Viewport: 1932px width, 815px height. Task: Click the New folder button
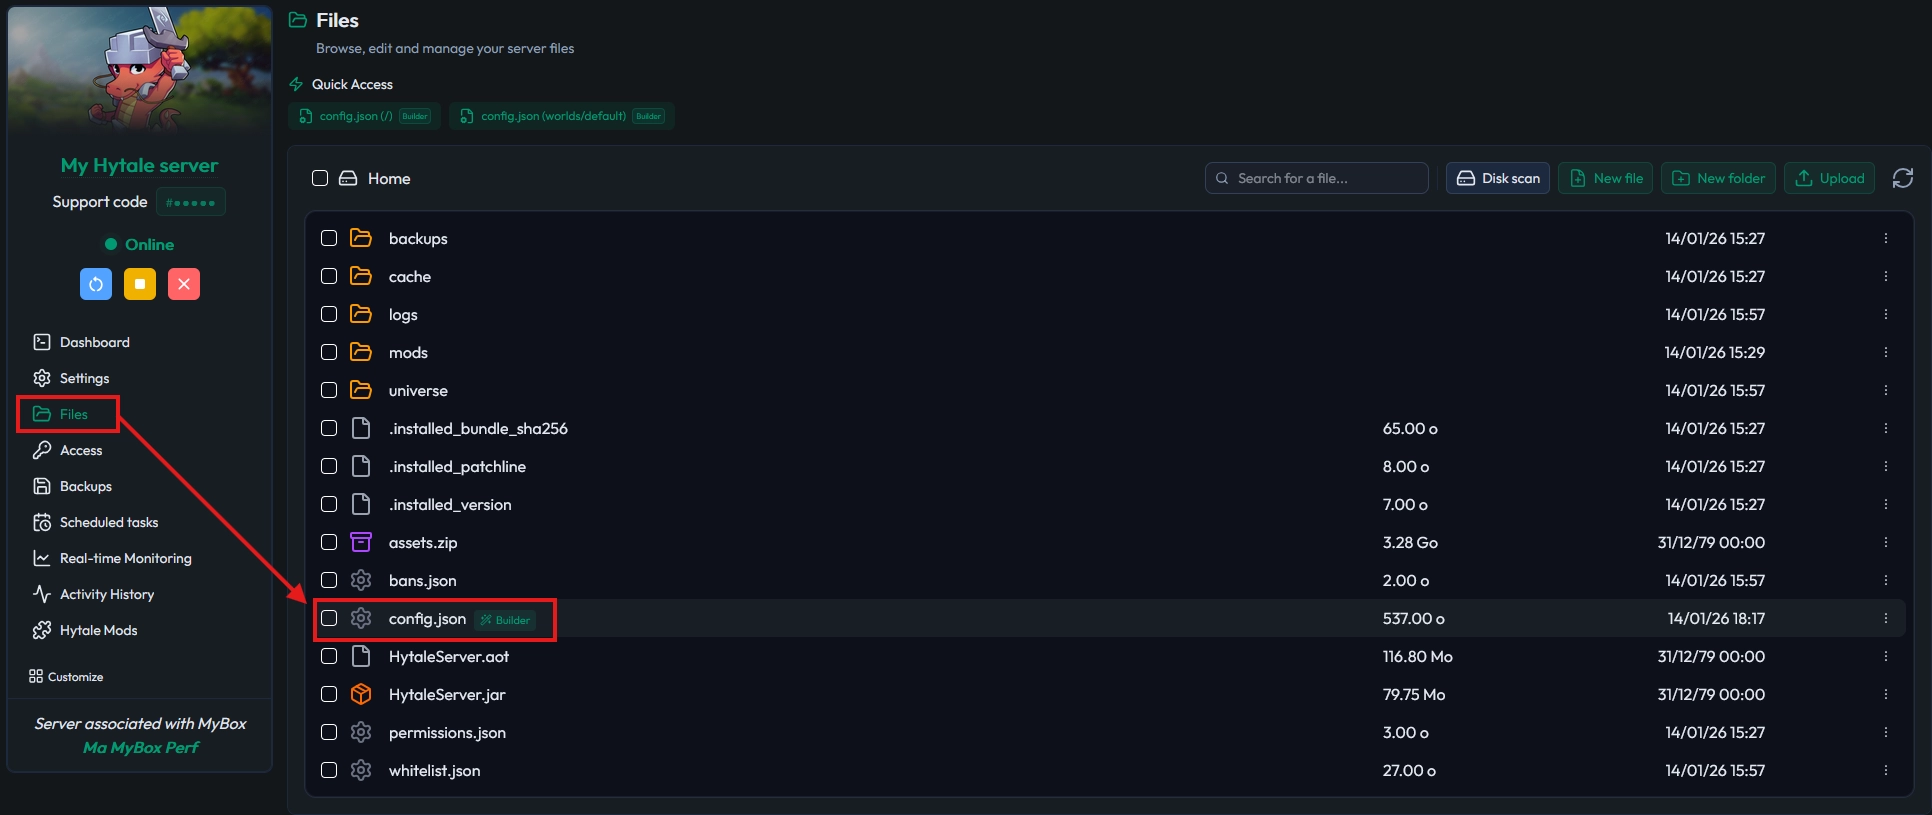[x=1718, y=178]
